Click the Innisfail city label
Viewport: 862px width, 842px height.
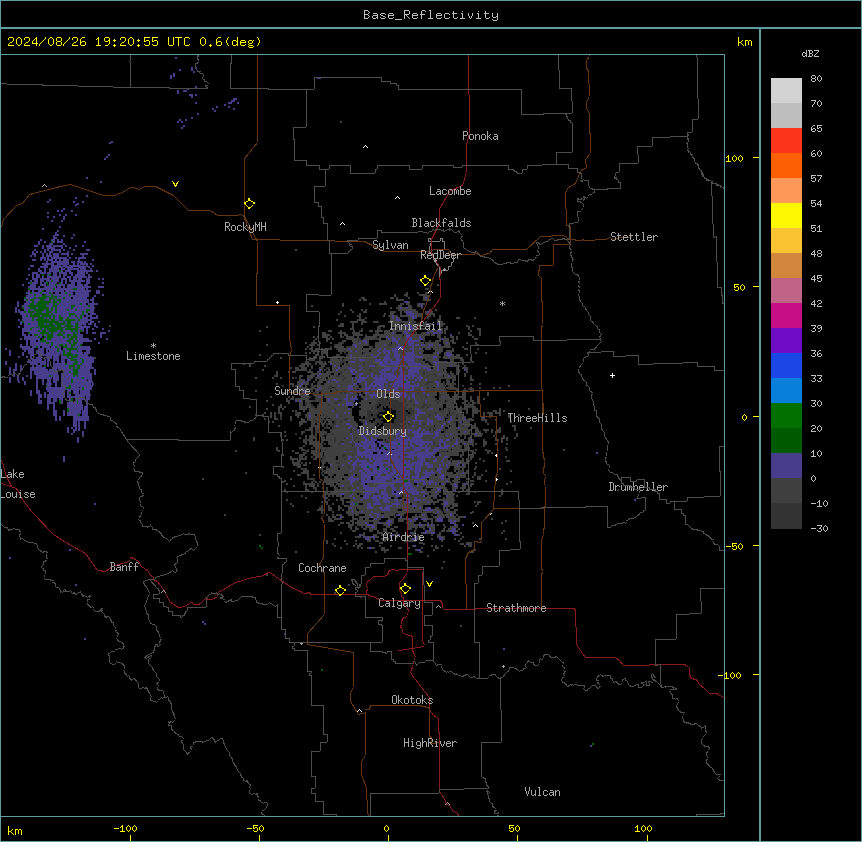pos(415,326)
